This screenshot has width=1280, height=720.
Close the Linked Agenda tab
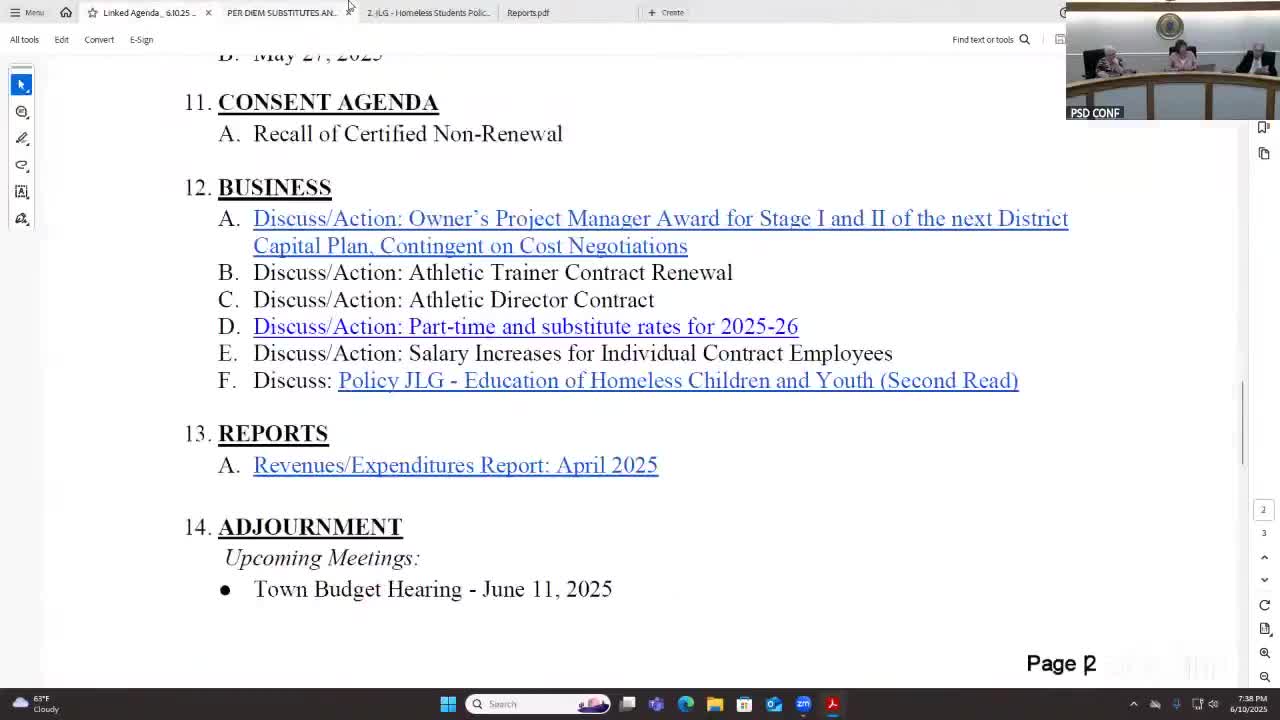pyautogui.click(x=208, y=13)
